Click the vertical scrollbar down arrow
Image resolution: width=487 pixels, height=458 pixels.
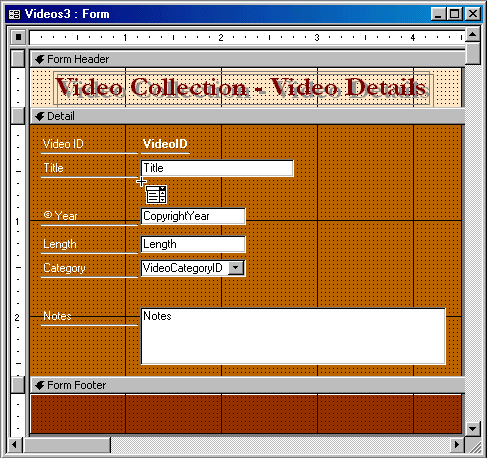point(472,428)
